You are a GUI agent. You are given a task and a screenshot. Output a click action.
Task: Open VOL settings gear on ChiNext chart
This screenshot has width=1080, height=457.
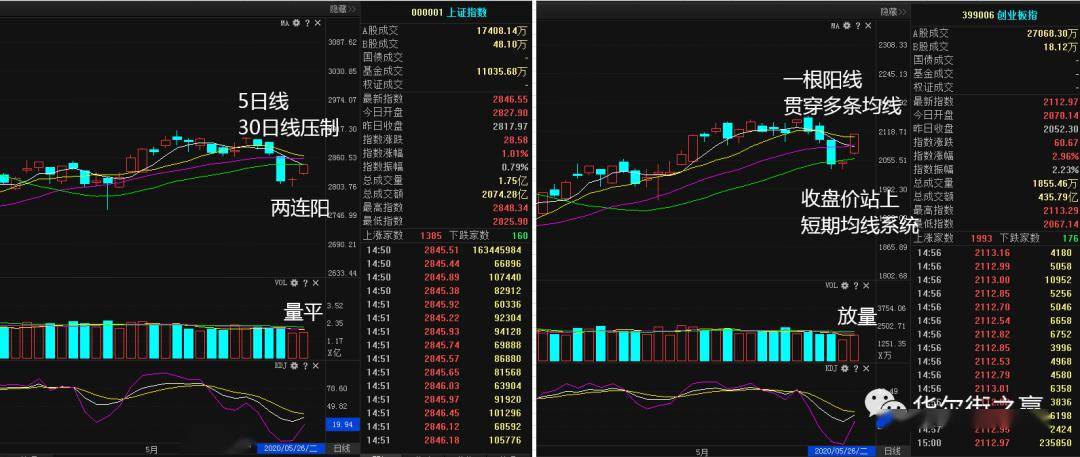(x=844, y=285)
